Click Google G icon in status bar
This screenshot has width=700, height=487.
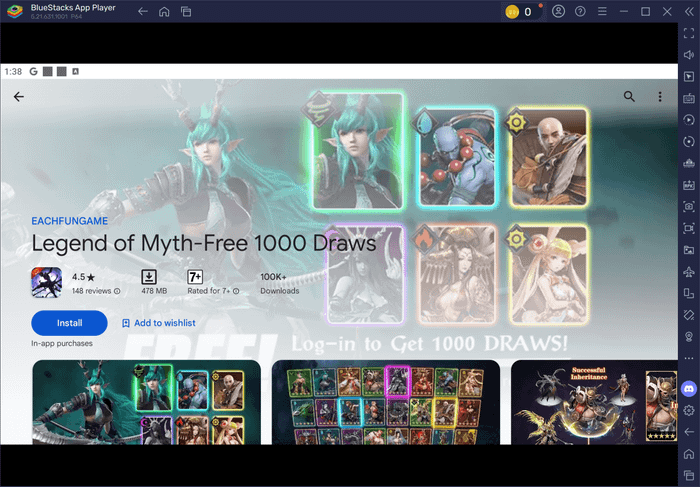tap(33, 71)
